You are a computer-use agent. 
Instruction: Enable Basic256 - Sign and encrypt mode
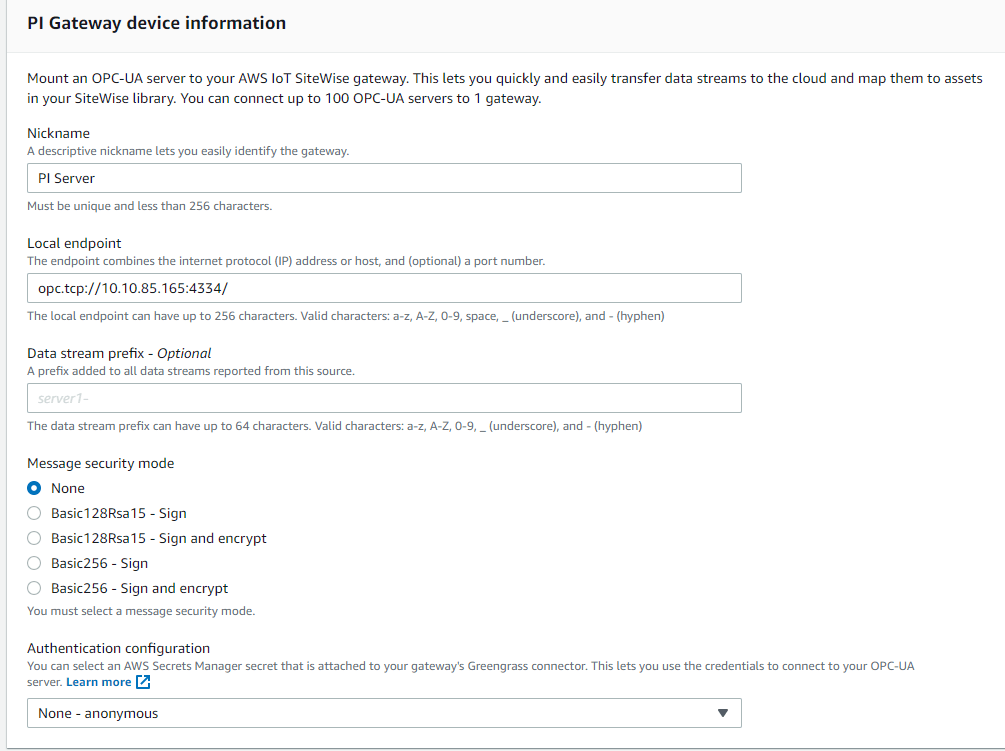(x=34, y=588)
